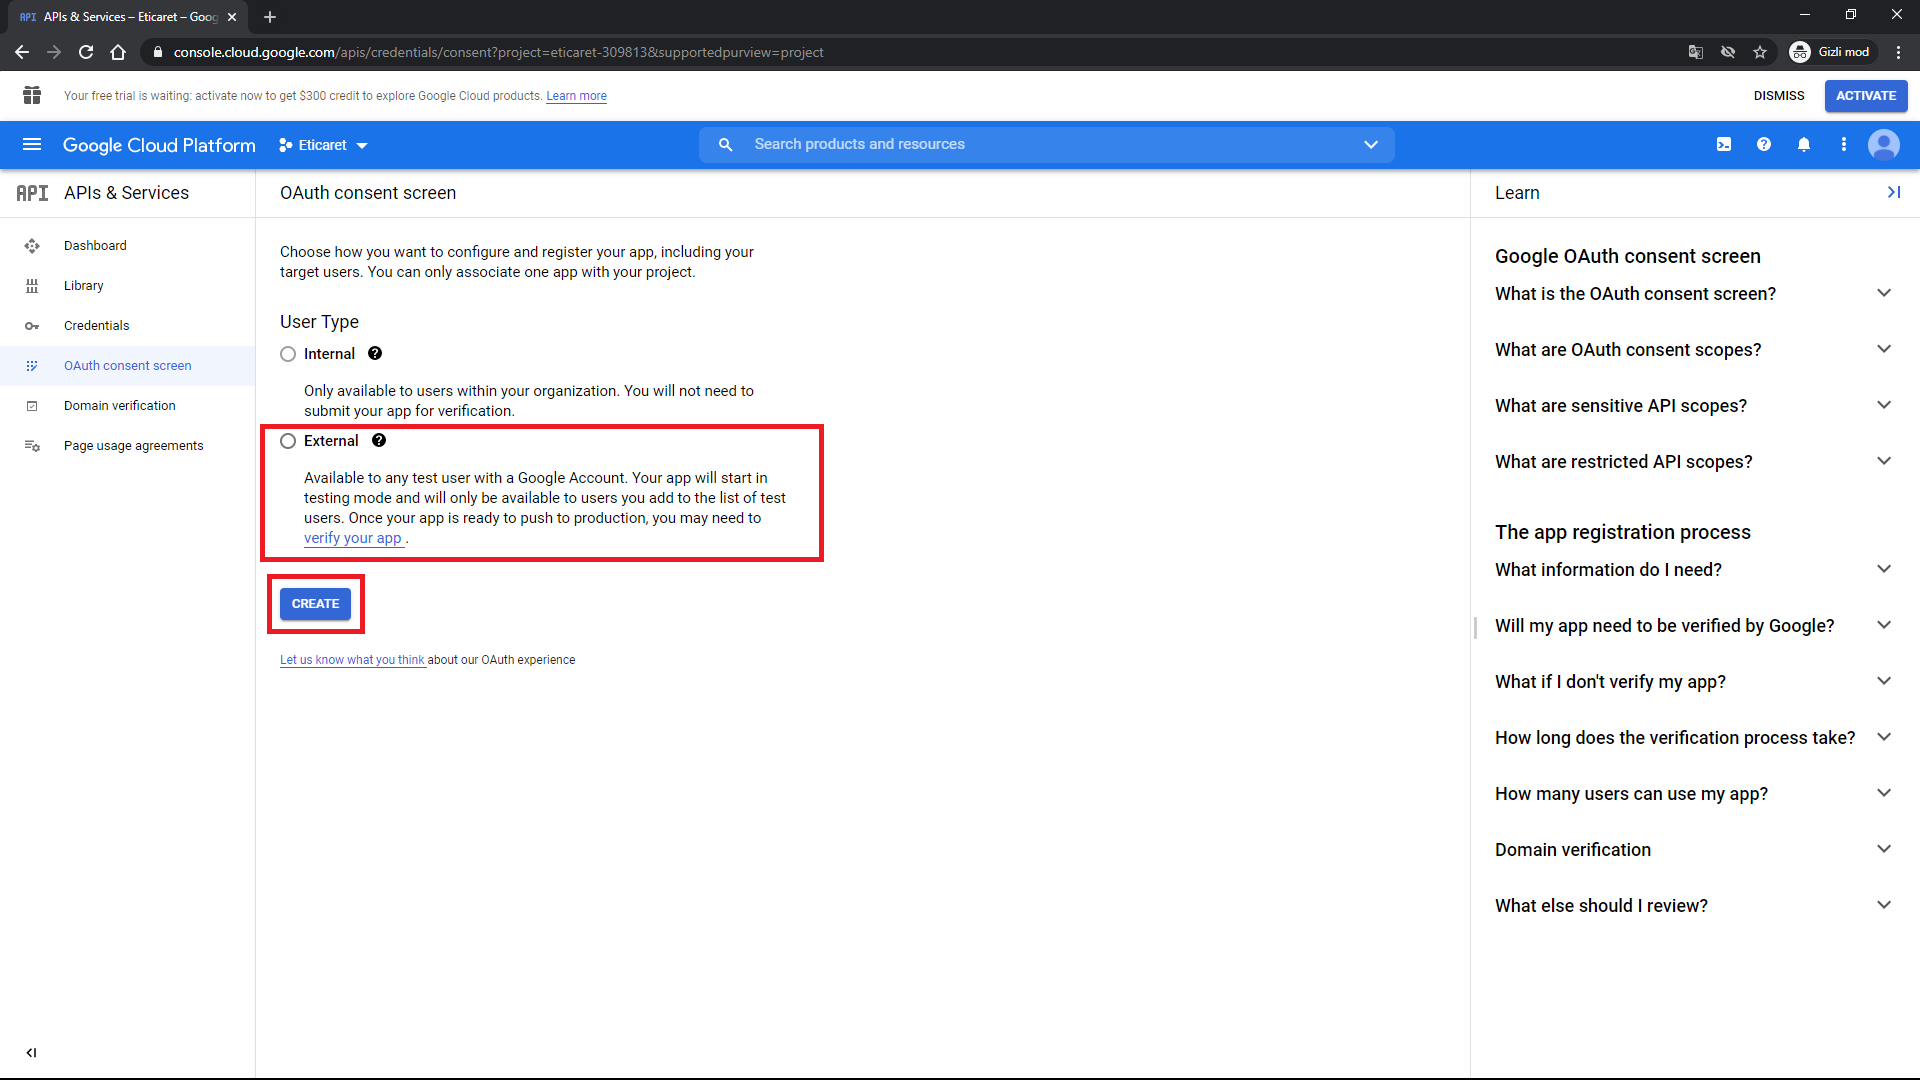Image resolution: width=1920 pixels, height=1080 pixels.
Task: Click the Domain verification checkbox icon
Action: 32,406
